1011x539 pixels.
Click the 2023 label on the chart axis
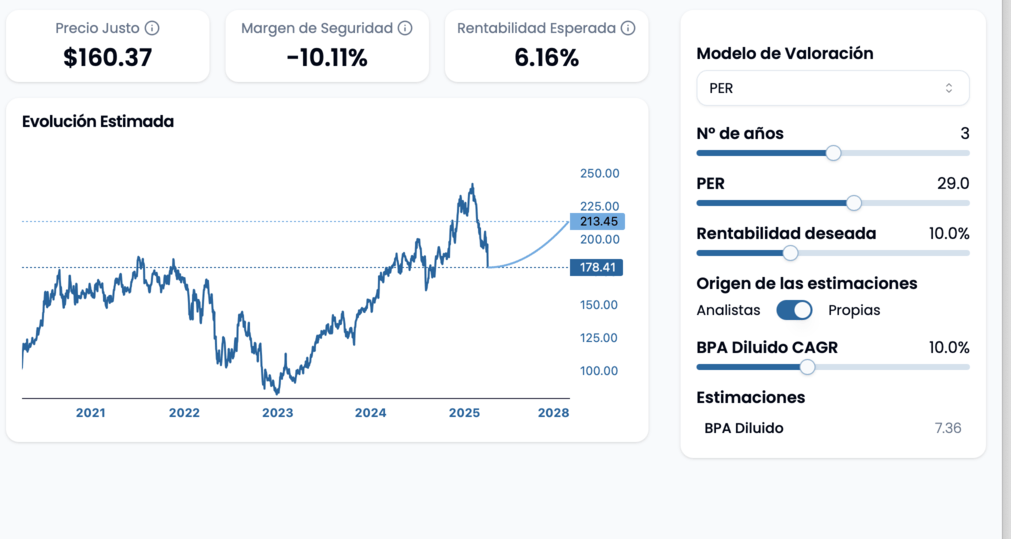tap(277, 413)
